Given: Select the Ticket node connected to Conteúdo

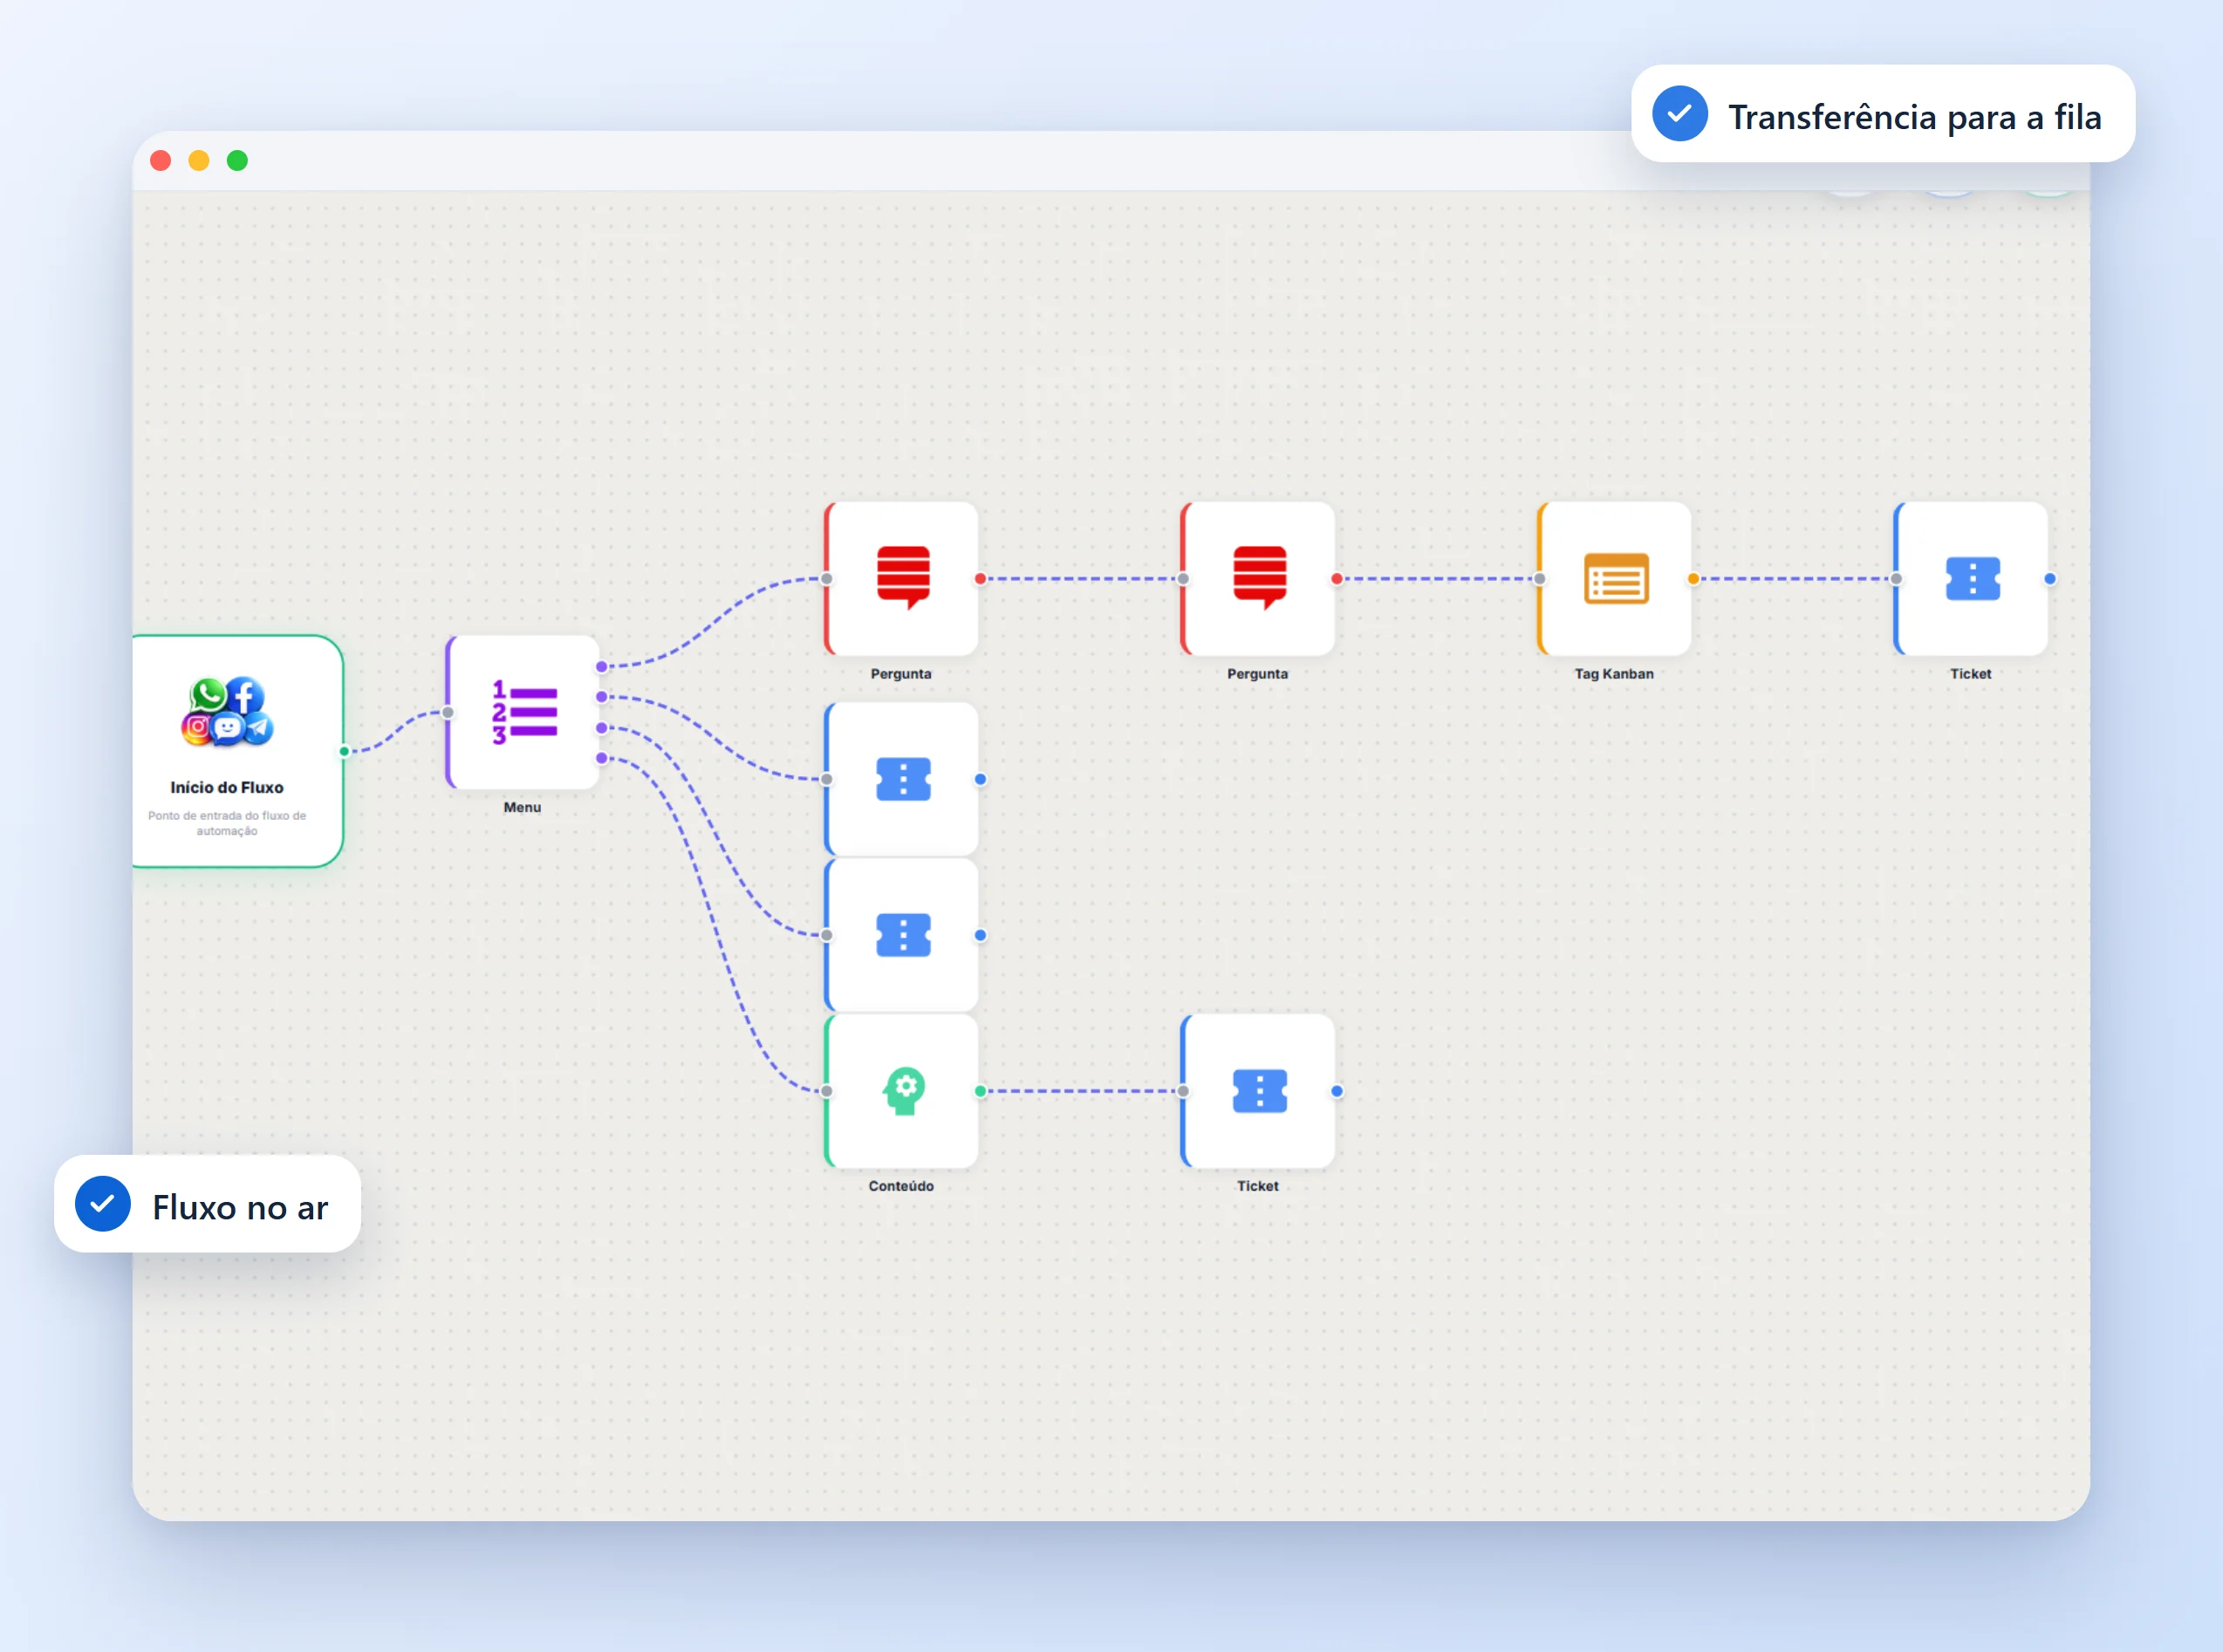Looking at the screenshot, I should (1258, 1091).
